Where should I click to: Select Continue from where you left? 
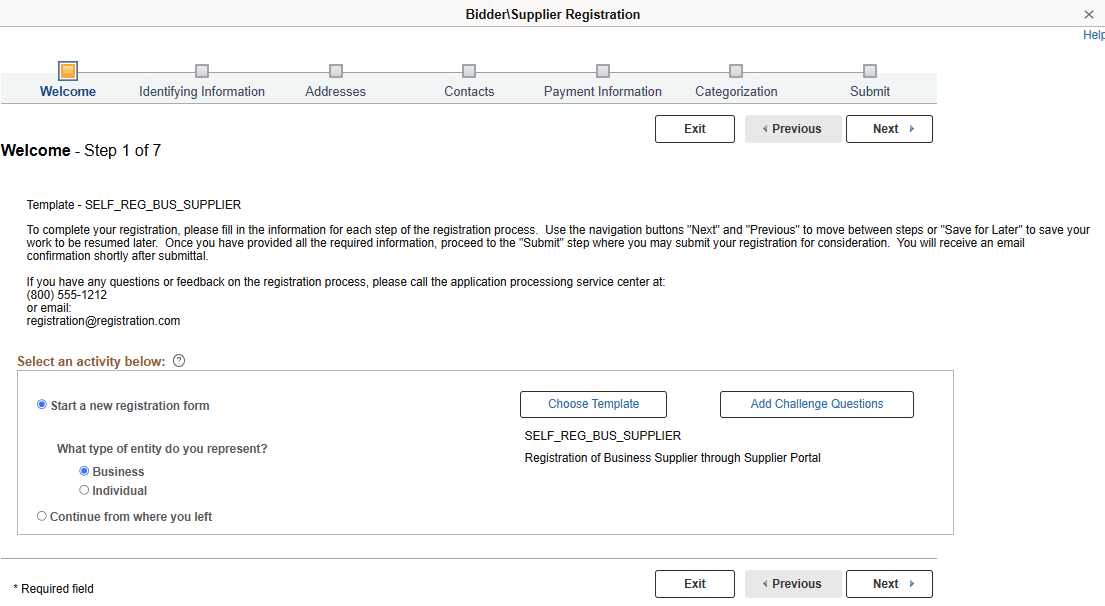pyautogui.click(x=41, y=516)
